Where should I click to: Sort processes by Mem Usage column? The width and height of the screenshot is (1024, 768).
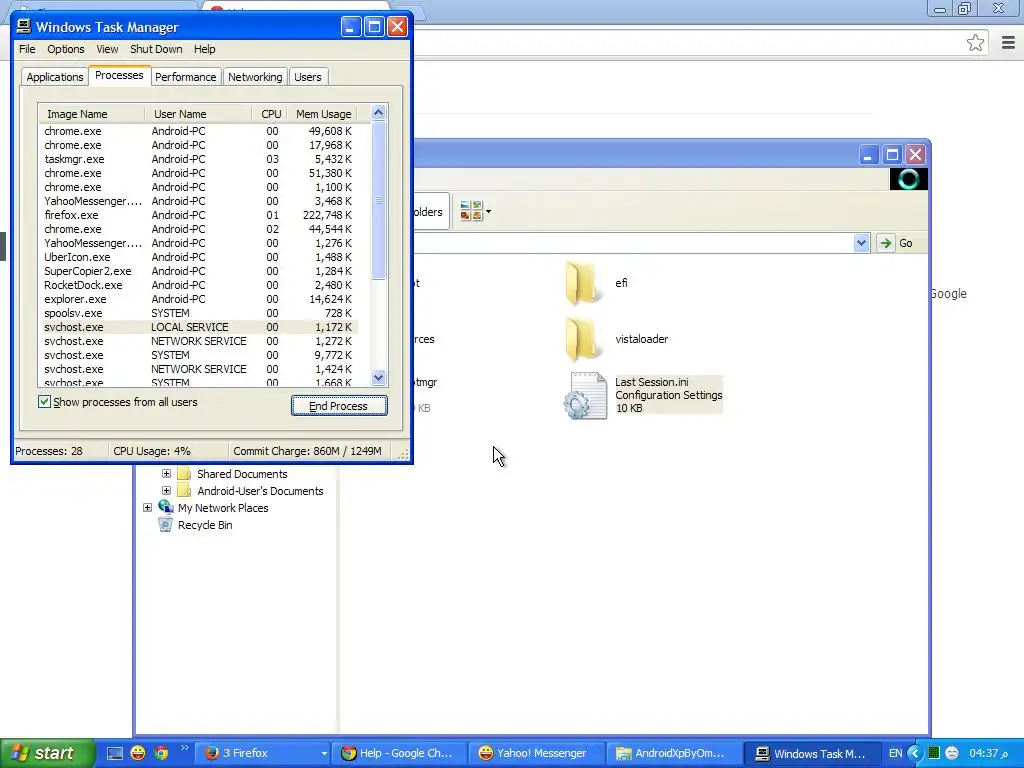coord(323,114)
